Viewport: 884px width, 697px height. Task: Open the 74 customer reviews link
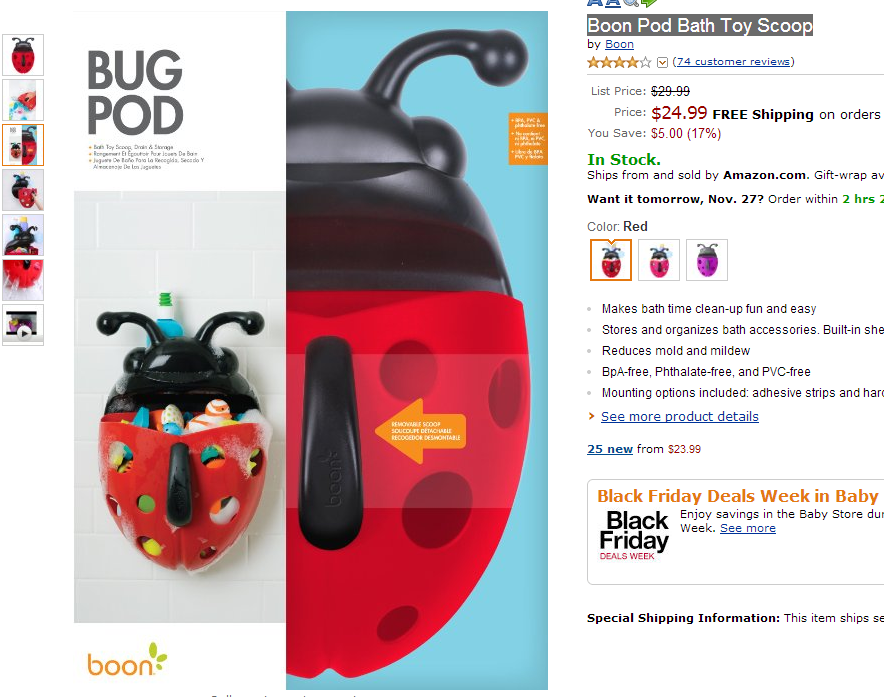[x=733, y=61]
